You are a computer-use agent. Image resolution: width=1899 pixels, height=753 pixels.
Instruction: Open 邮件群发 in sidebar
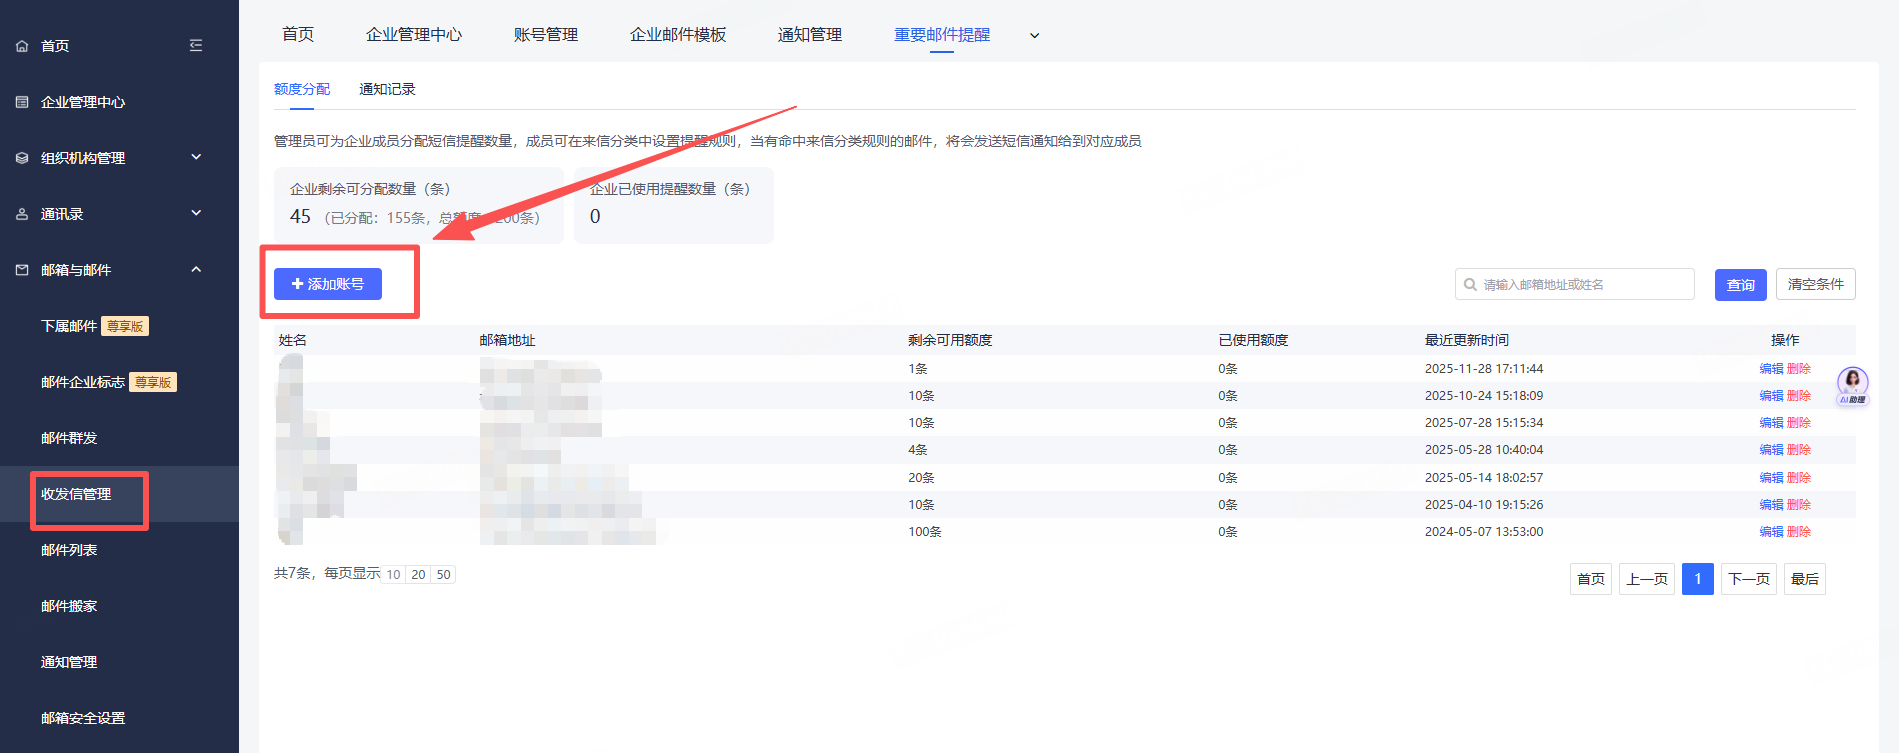(69, 438)
